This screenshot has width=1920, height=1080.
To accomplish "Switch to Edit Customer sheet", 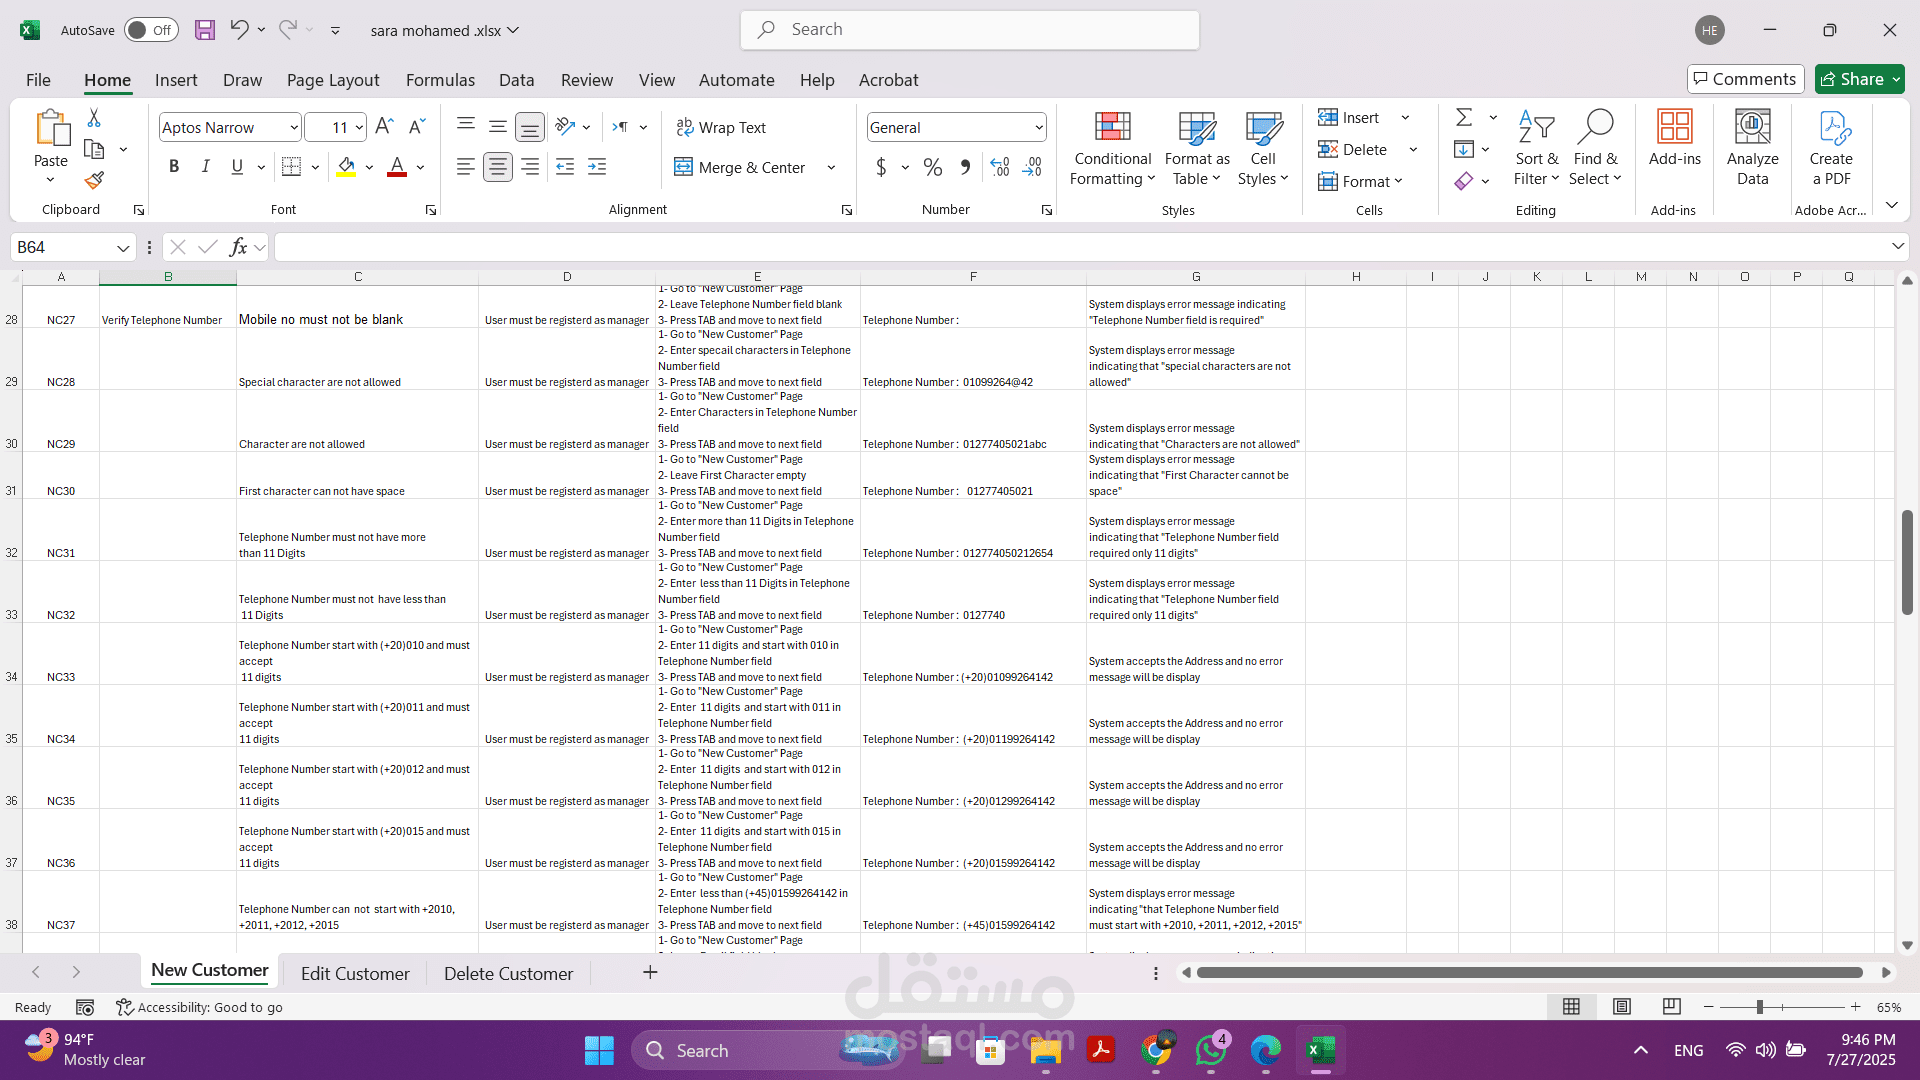I will pyautogui.click(x=355, y=973).
